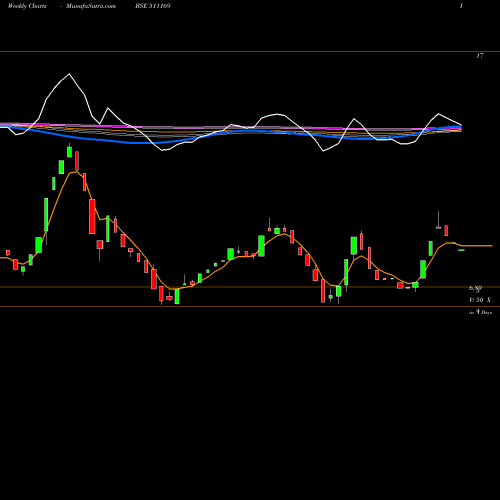Image resolution: width=500 pixels, height=500 pixels.
Task: Click the white indicator line's highest peak
Action: 69,74
